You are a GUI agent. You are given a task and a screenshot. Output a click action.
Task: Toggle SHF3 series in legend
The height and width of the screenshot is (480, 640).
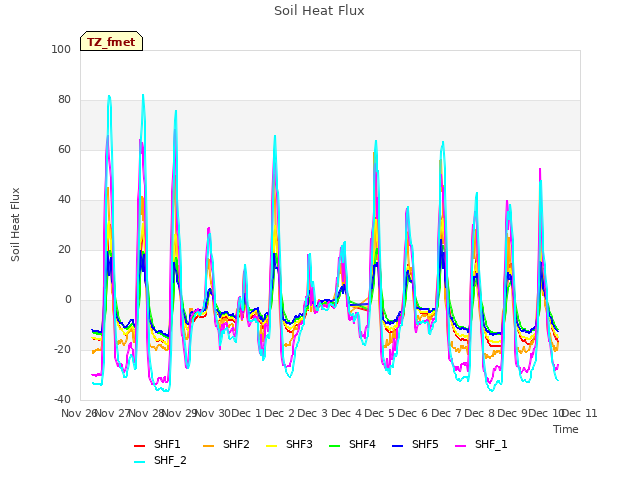(x=289, y=444)
